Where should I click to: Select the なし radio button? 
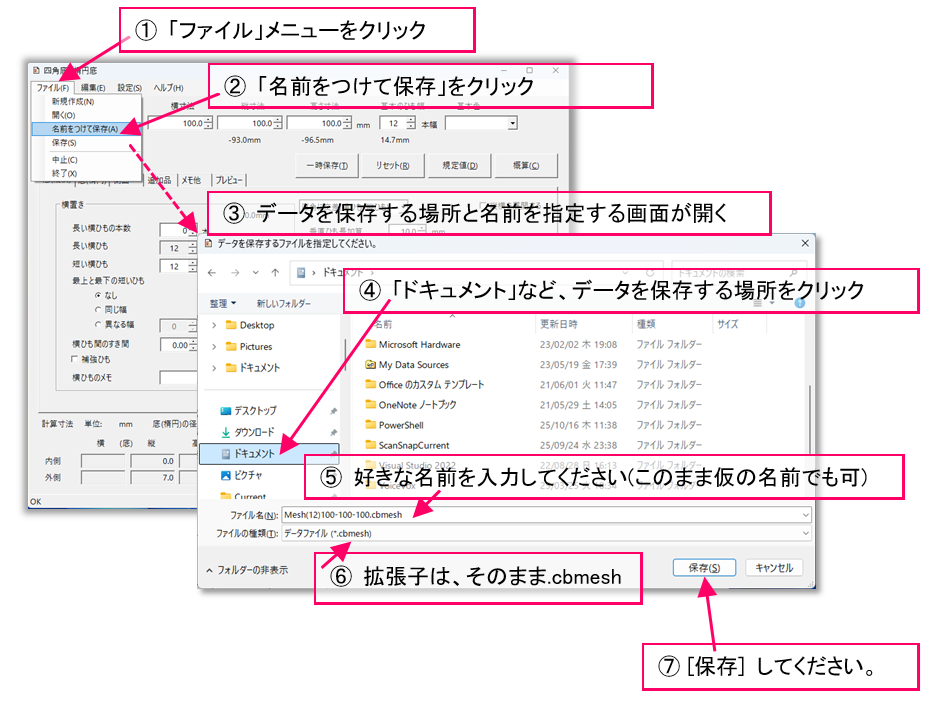pyautogui.click(x=98, y=296)
